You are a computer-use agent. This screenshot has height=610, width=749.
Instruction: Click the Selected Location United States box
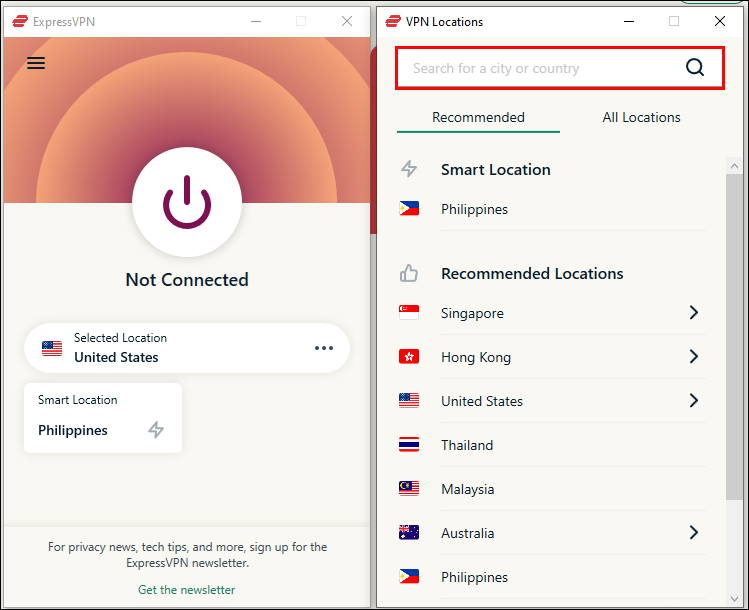187,348
